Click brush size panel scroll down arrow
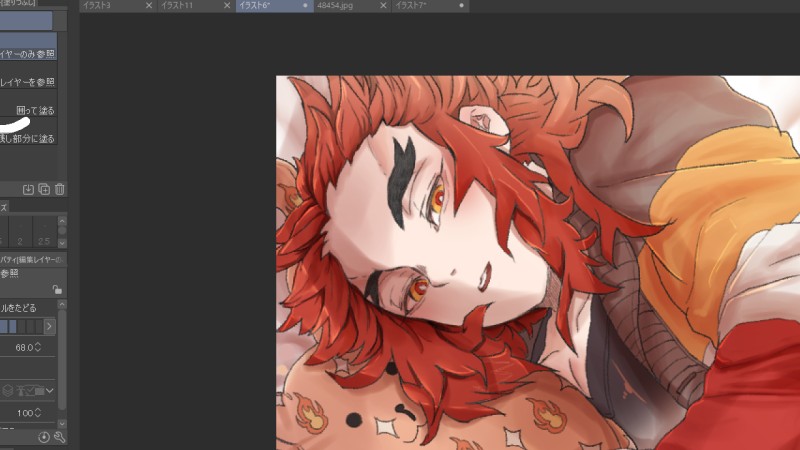Viewport: 800px width, 450px height. [62, 243]
